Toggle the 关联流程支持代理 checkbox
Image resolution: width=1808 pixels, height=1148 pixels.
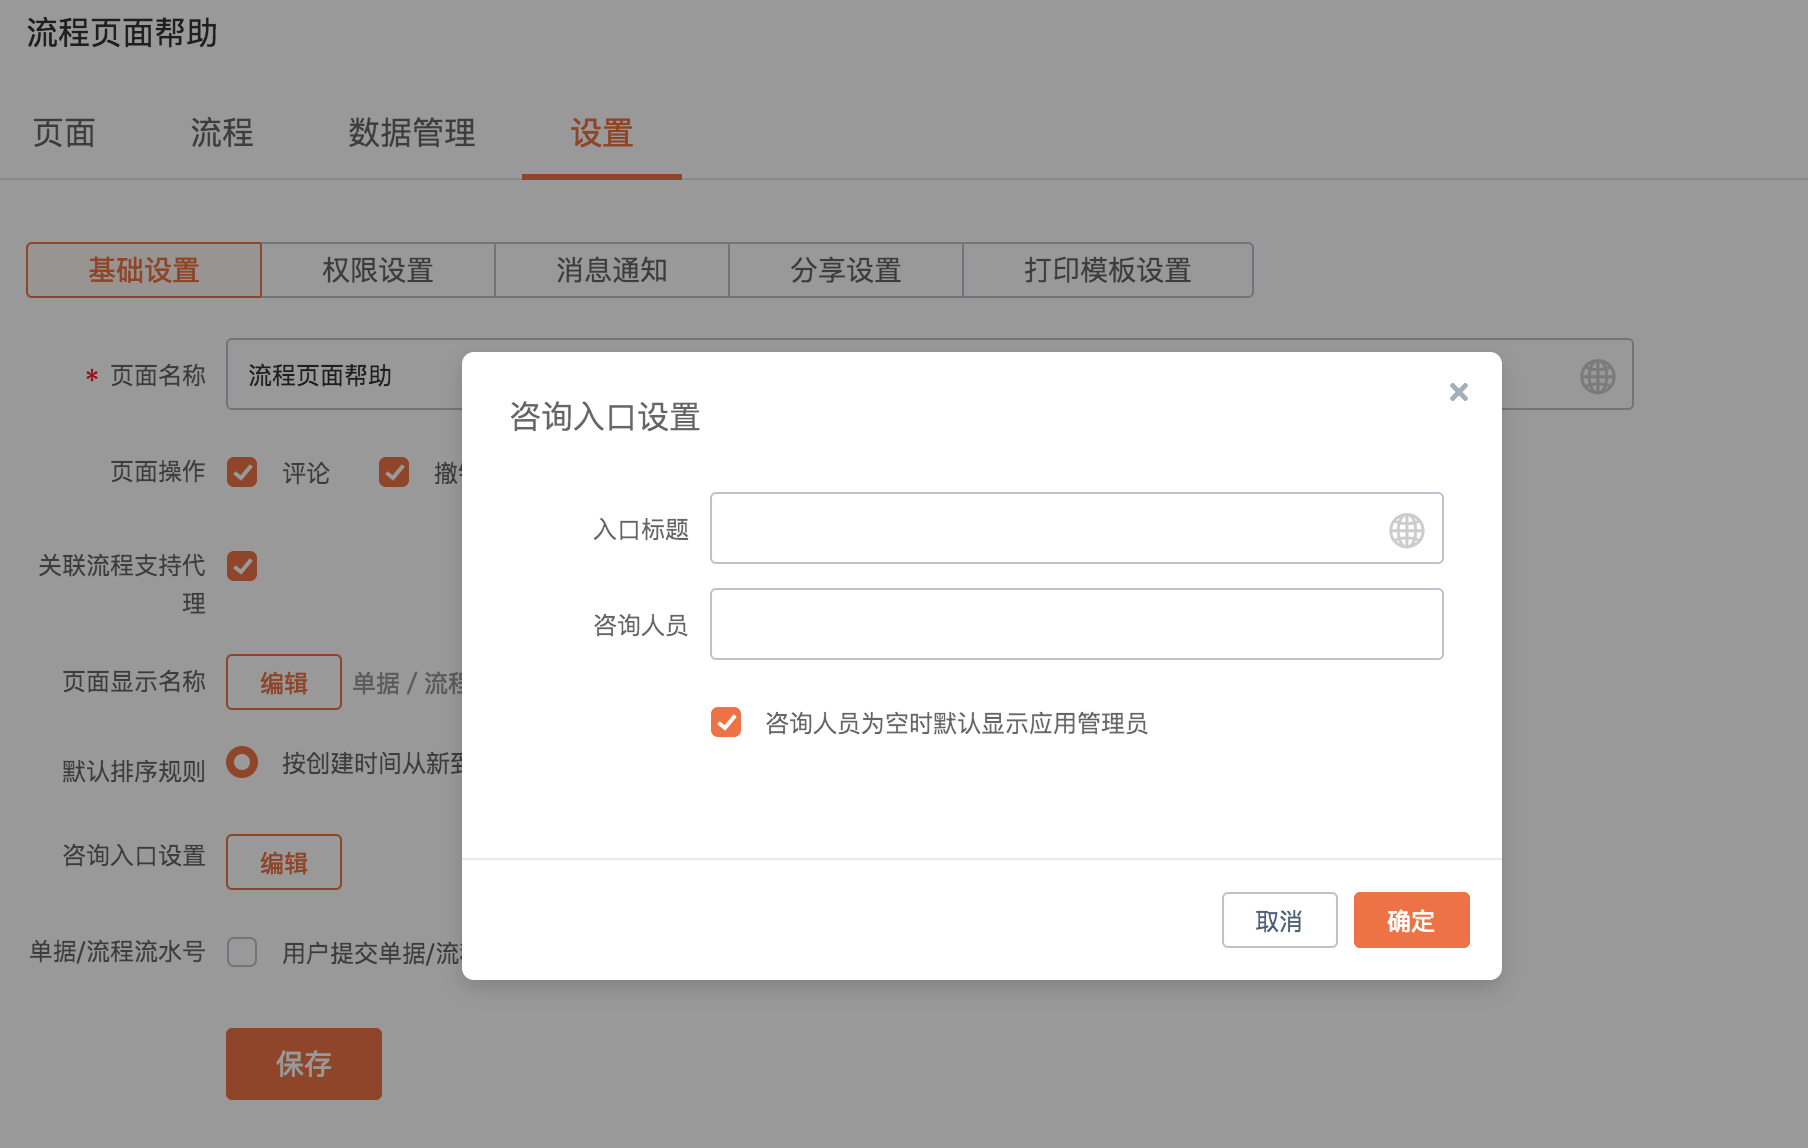[242, 566]
